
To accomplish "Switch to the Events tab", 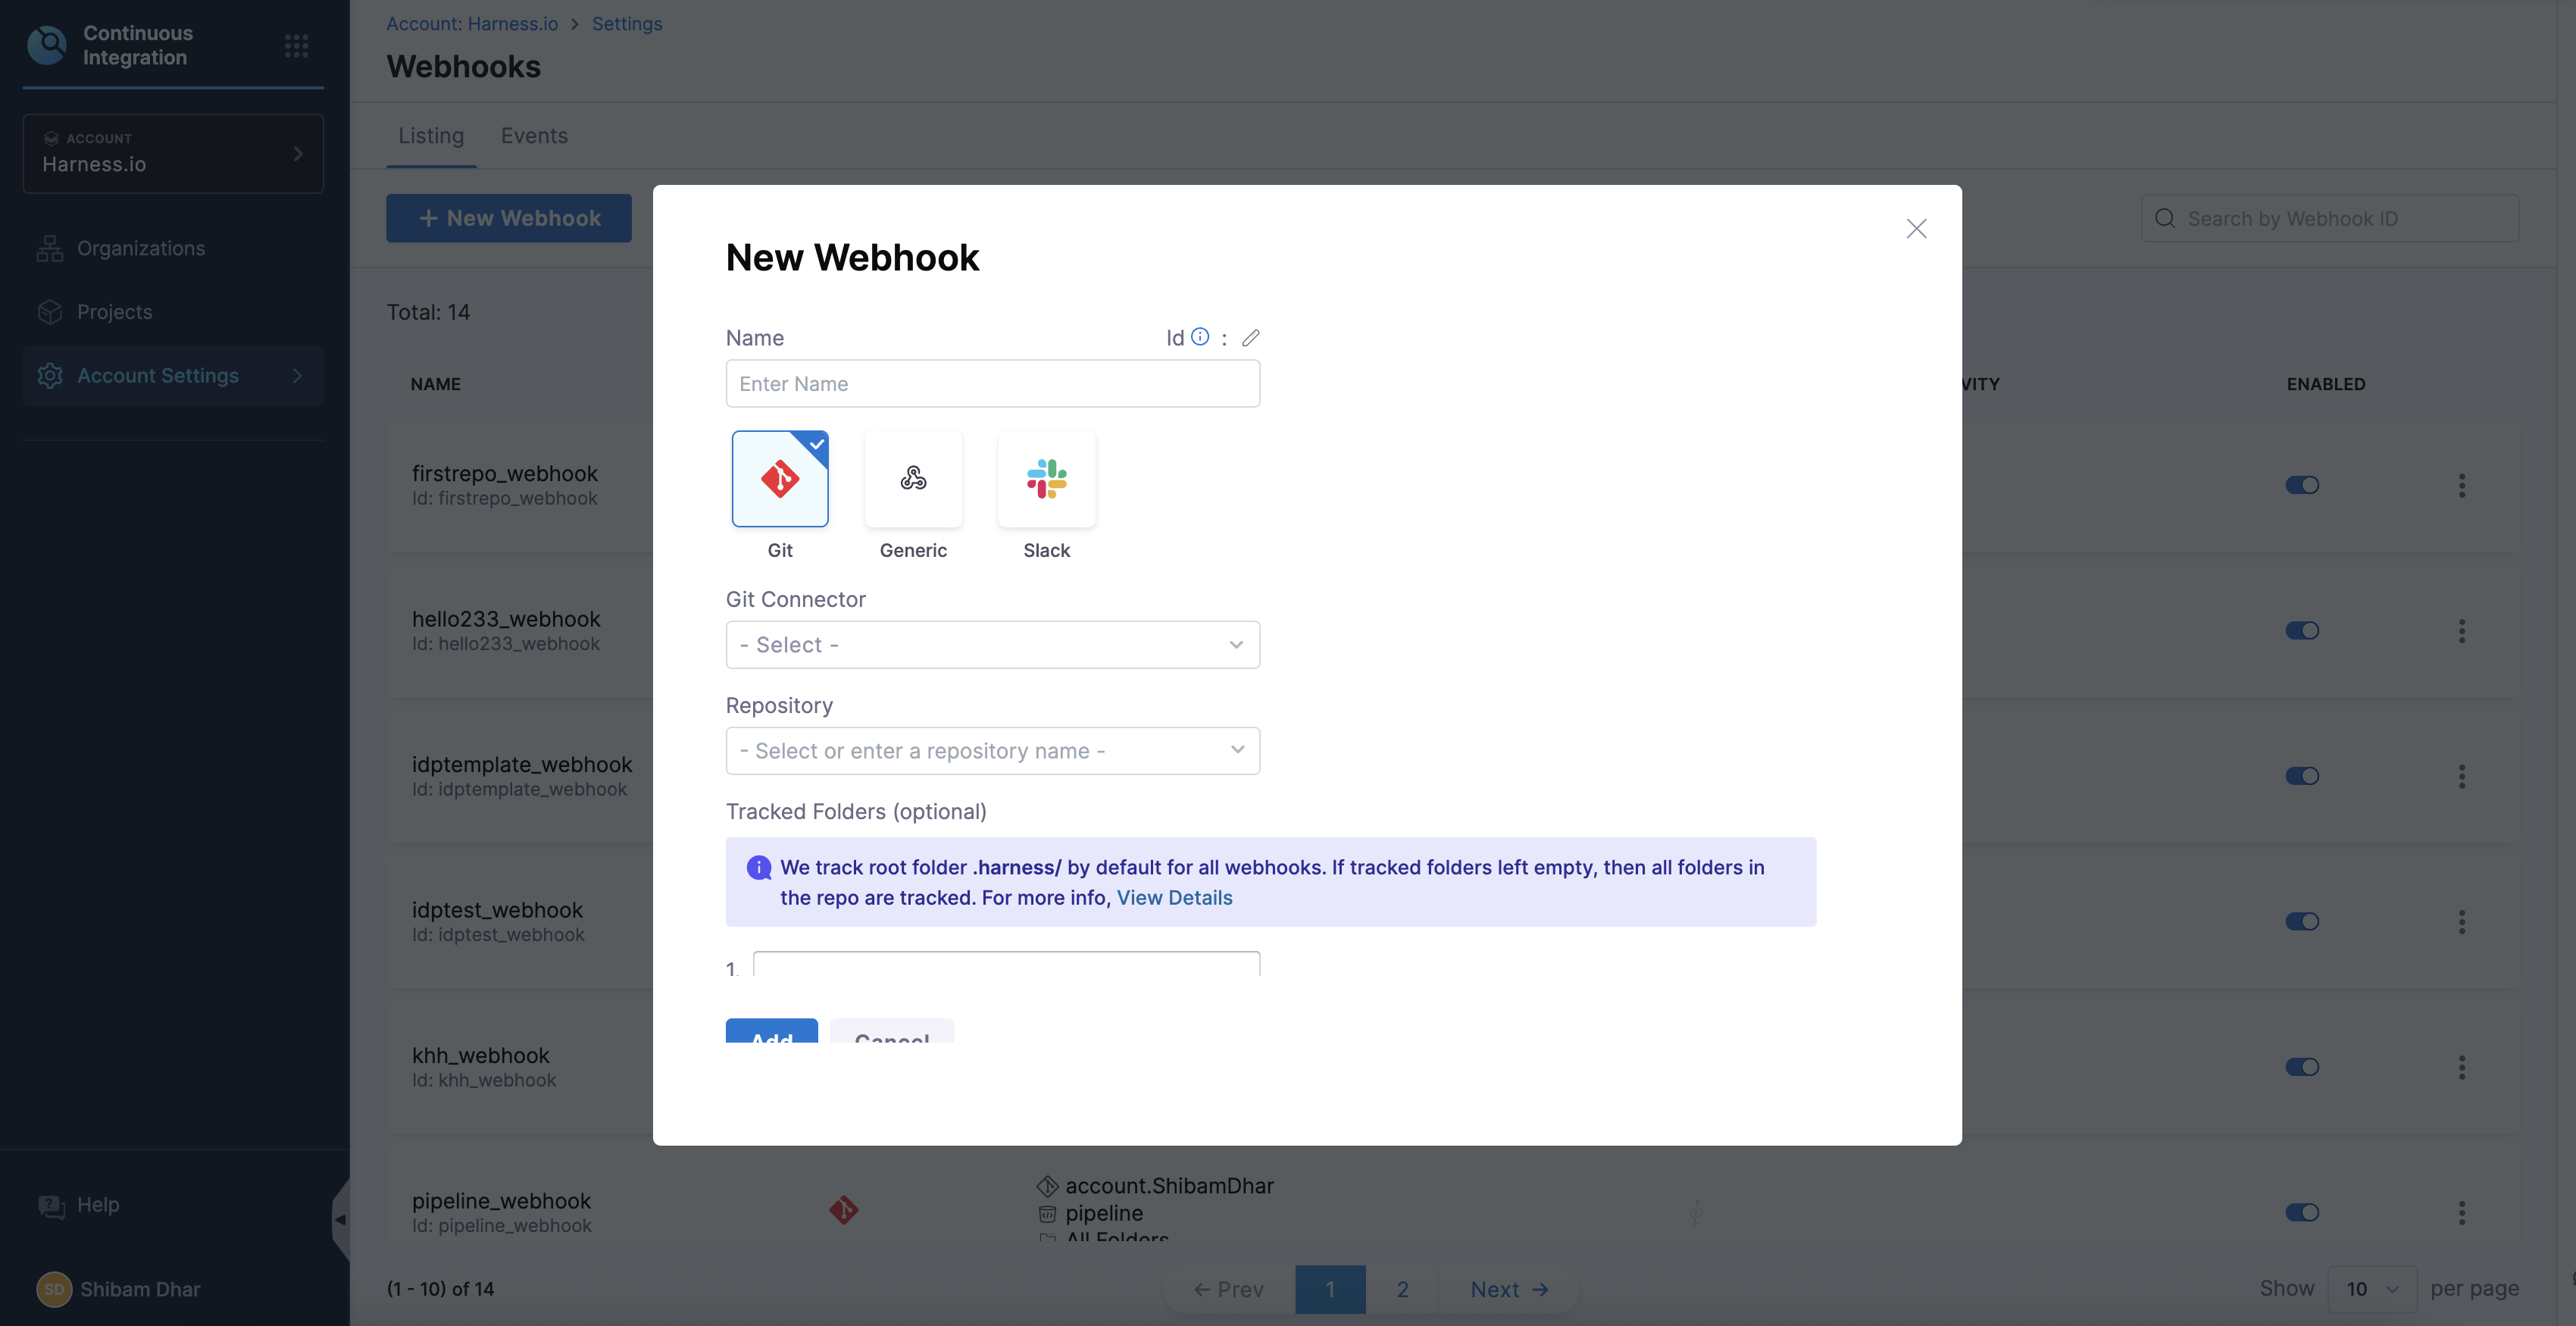I will (x=533, y=136).
